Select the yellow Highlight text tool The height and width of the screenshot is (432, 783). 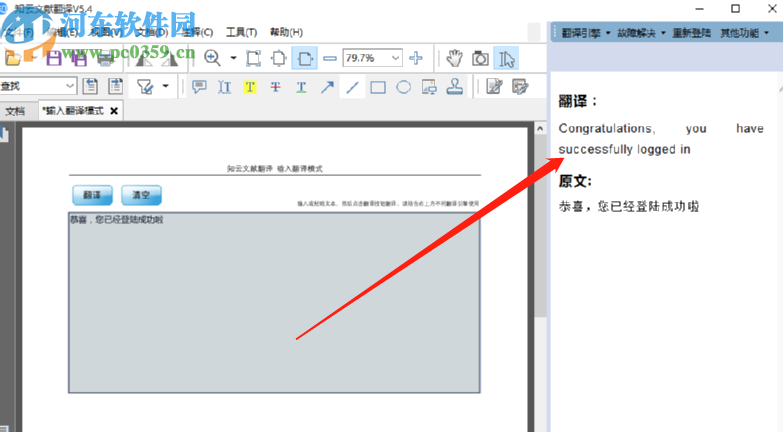[x=250, y=87]
